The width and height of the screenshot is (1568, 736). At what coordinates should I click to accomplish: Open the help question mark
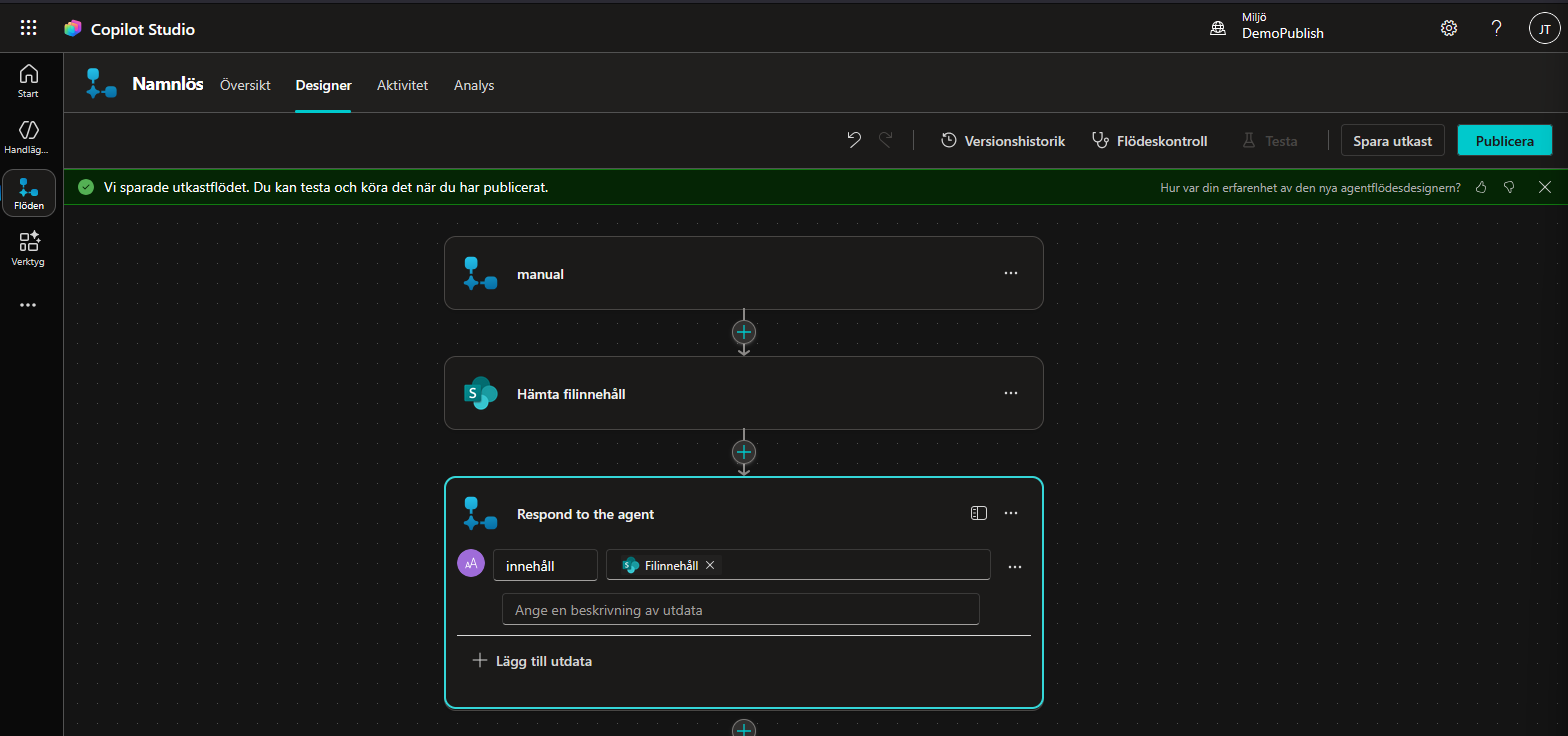(x=1497, y=28)
